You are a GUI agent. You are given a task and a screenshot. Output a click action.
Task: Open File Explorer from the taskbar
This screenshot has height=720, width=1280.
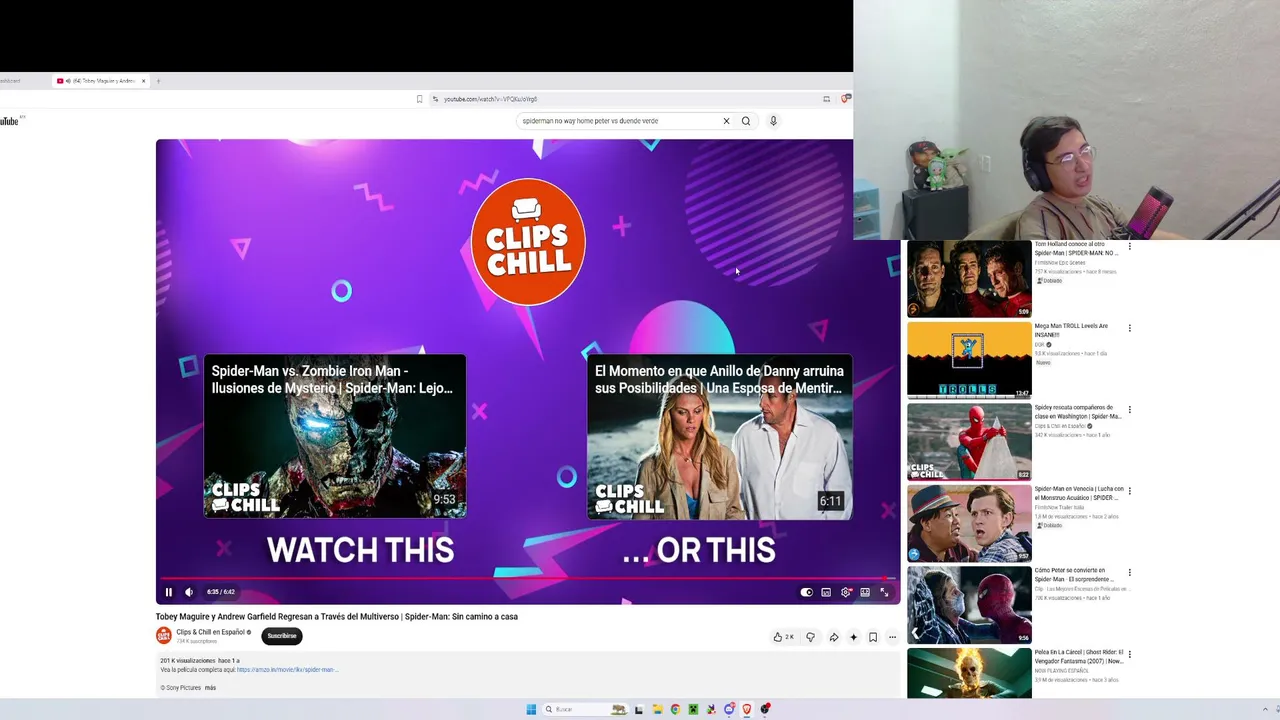(x=657, y=709)
